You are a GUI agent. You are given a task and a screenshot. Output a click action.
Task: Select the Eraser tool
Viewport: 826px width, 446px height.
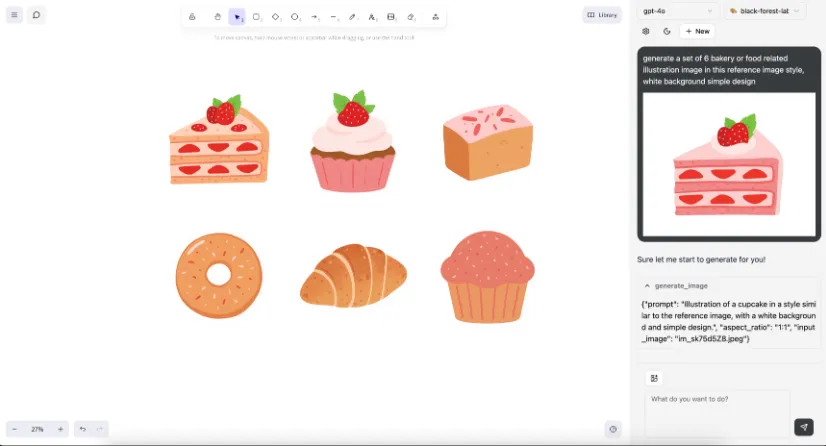point(411,17)
